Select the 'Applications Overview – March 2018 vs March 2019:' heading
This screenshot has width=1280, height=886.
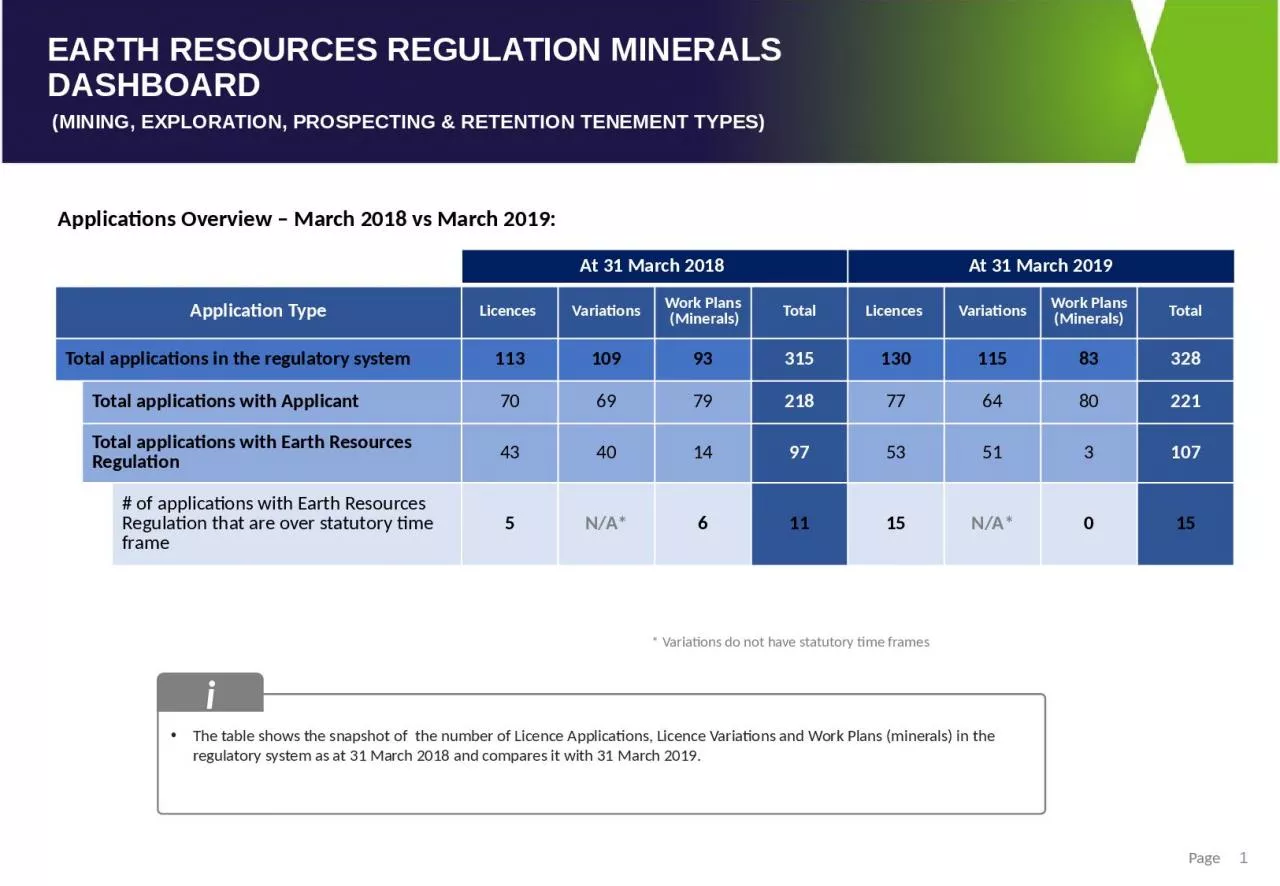point(306,219)
